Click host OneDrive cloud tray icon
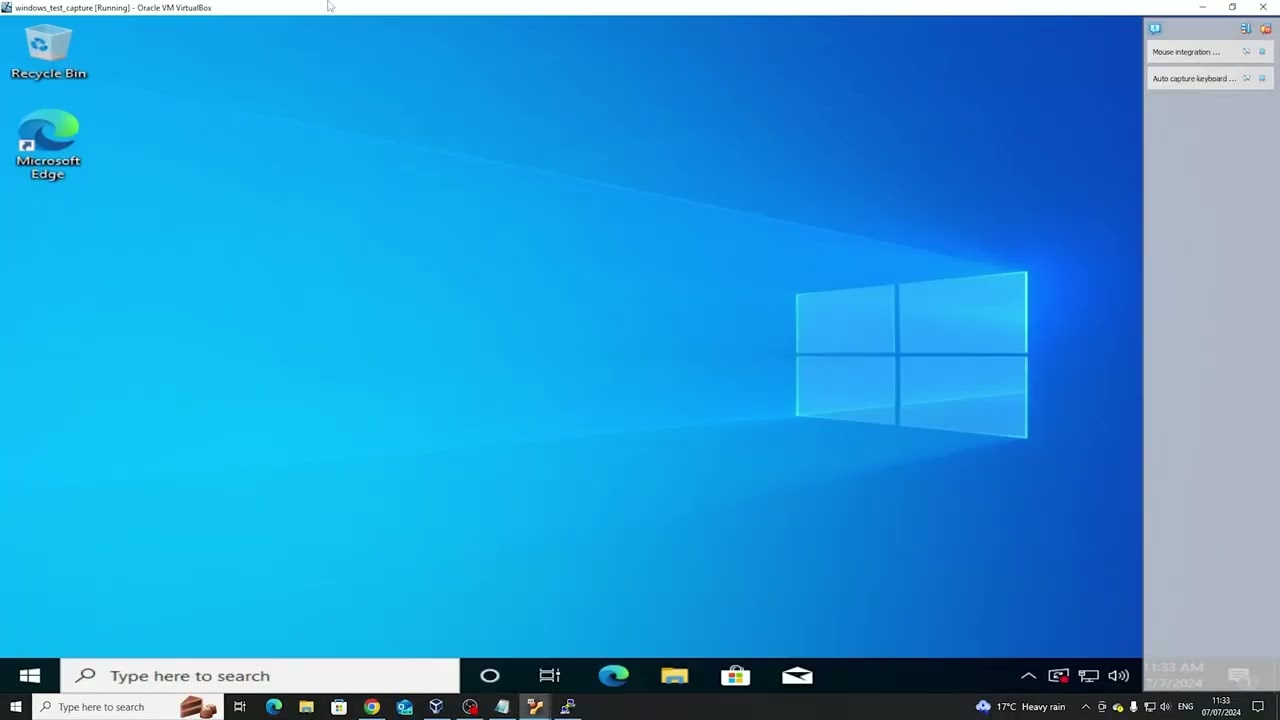This screenshot has height=720, width=1280. click(x=1118, y=707)
